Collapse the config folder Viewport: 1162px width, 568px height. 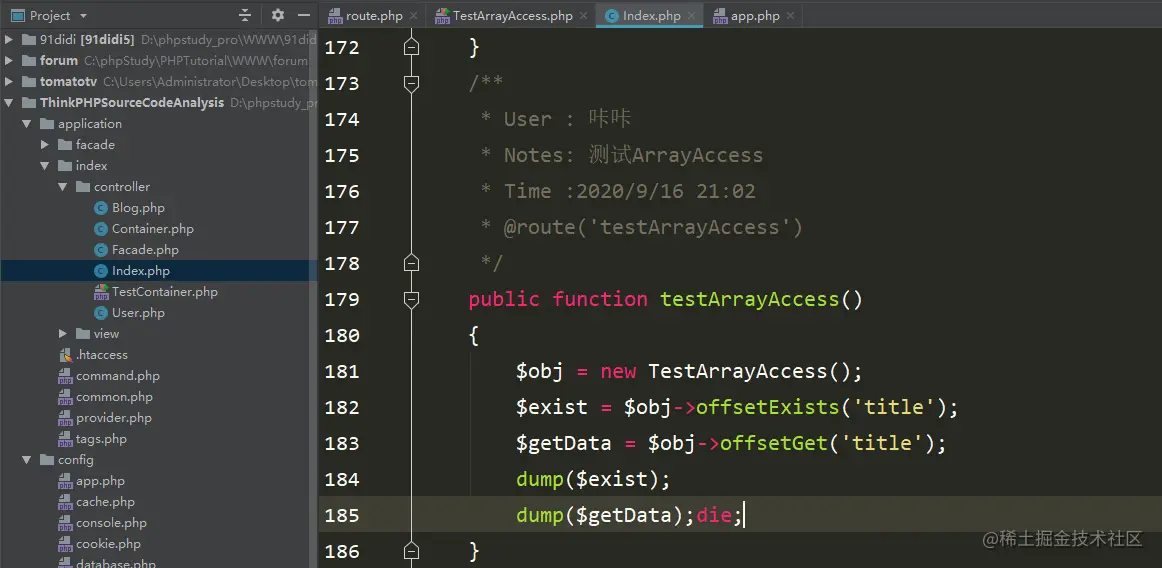click(27, 460)
